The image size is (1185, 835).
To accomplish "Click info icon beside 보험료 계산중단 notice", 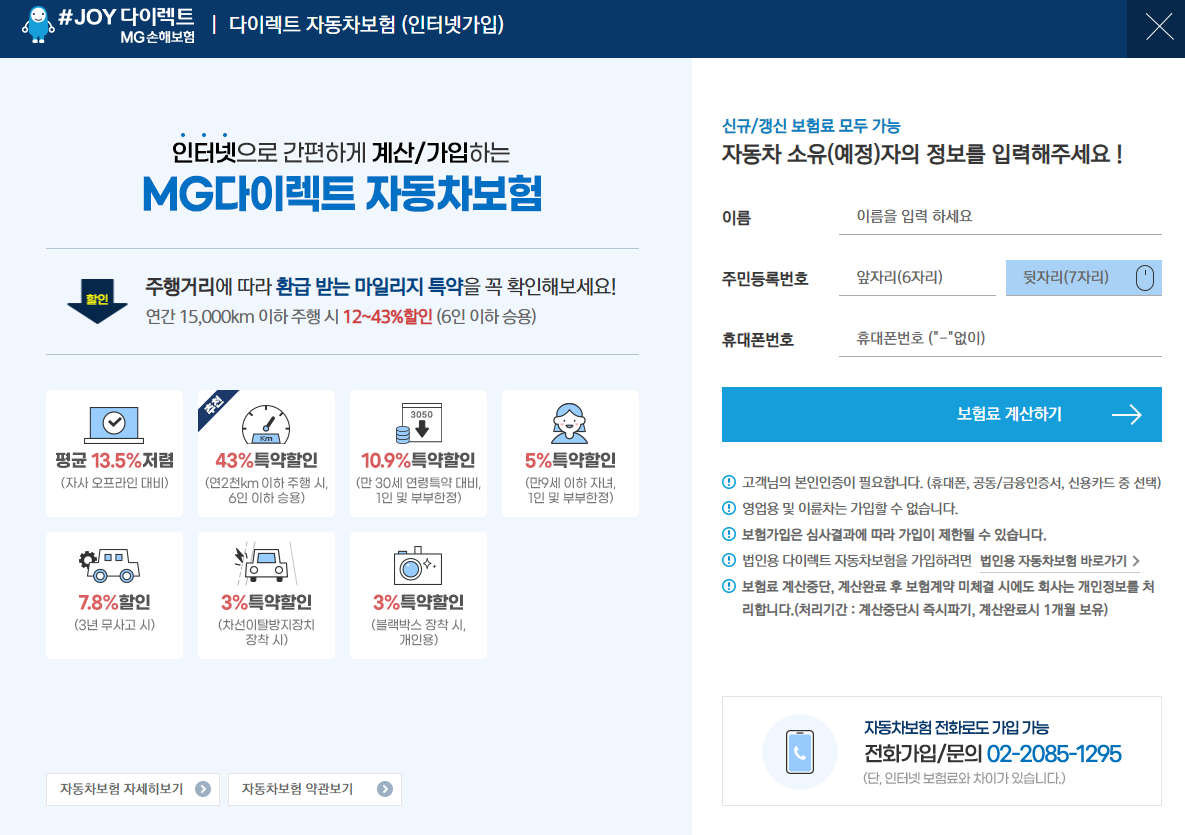I will tap(729, 586).
